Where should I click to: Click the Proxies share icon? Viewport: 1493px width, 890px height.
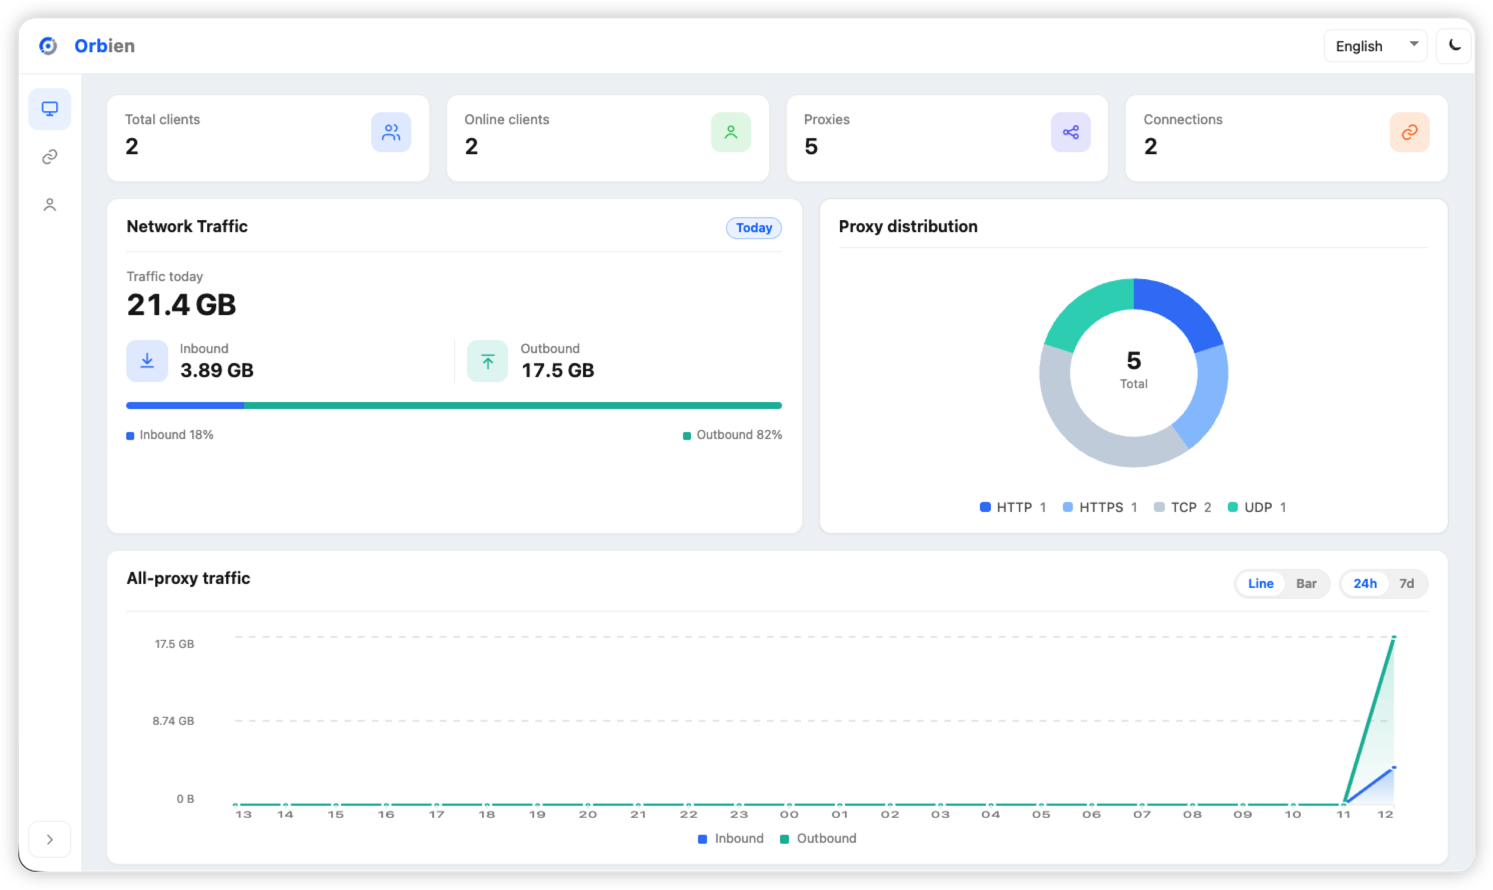tap(1071, 132)
